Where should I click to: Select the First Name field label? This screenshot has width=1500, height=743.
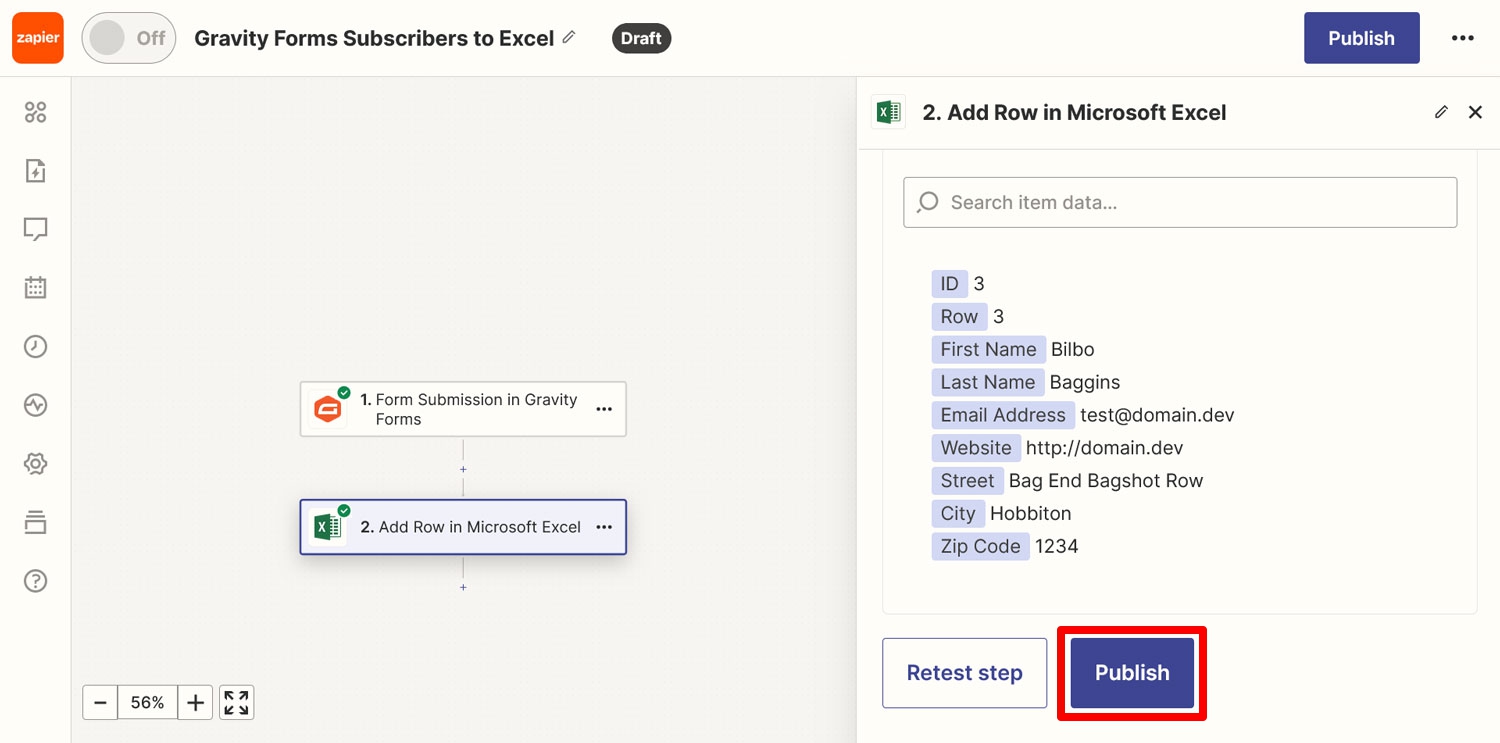tap(988, 349)
